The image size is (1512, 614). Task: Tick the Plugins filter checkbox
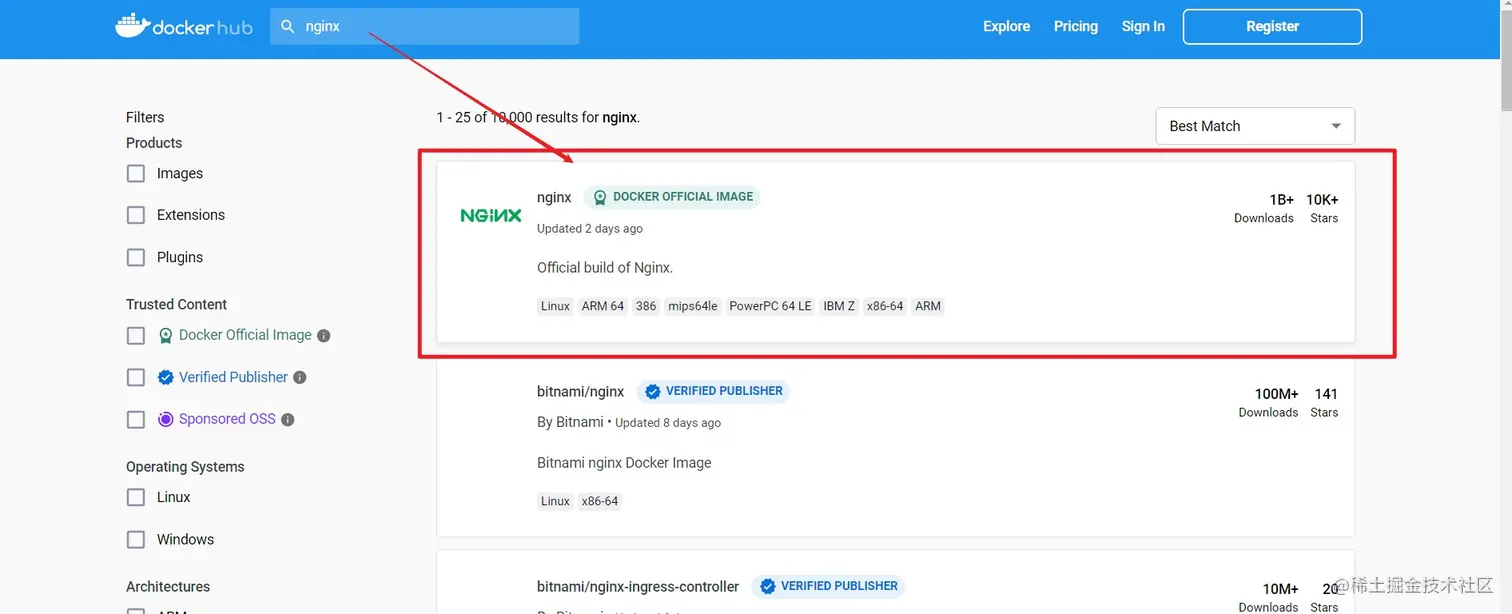click(x=136, y=258)
